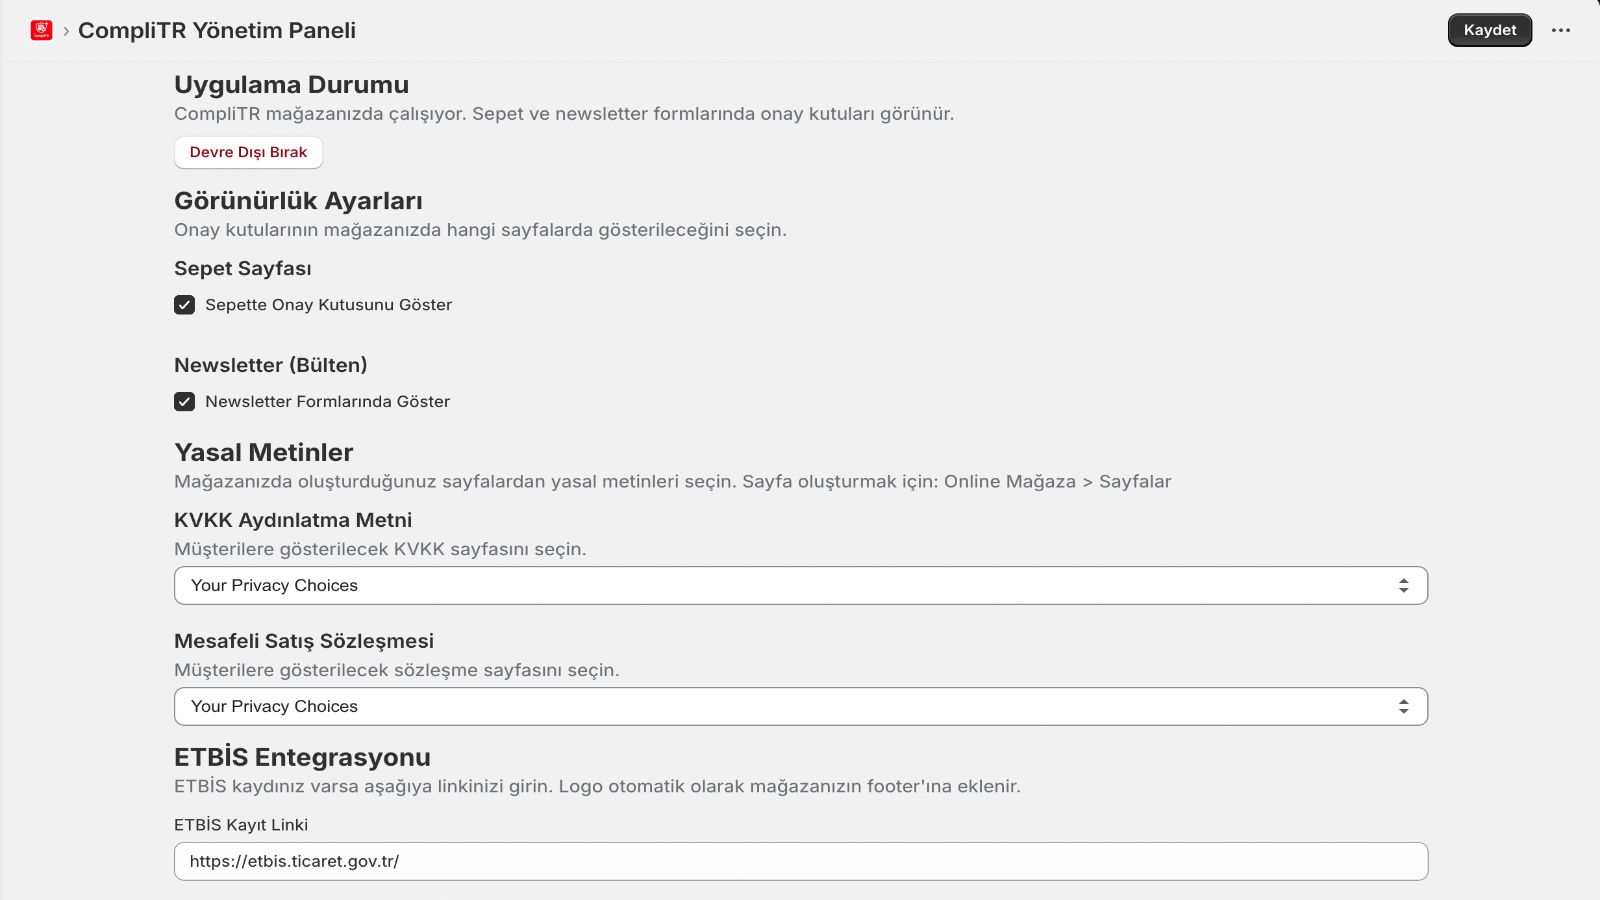
Task: Click the Mesafeli Satış dropdown's arrow icon
Action: [x=1403, y=707]
